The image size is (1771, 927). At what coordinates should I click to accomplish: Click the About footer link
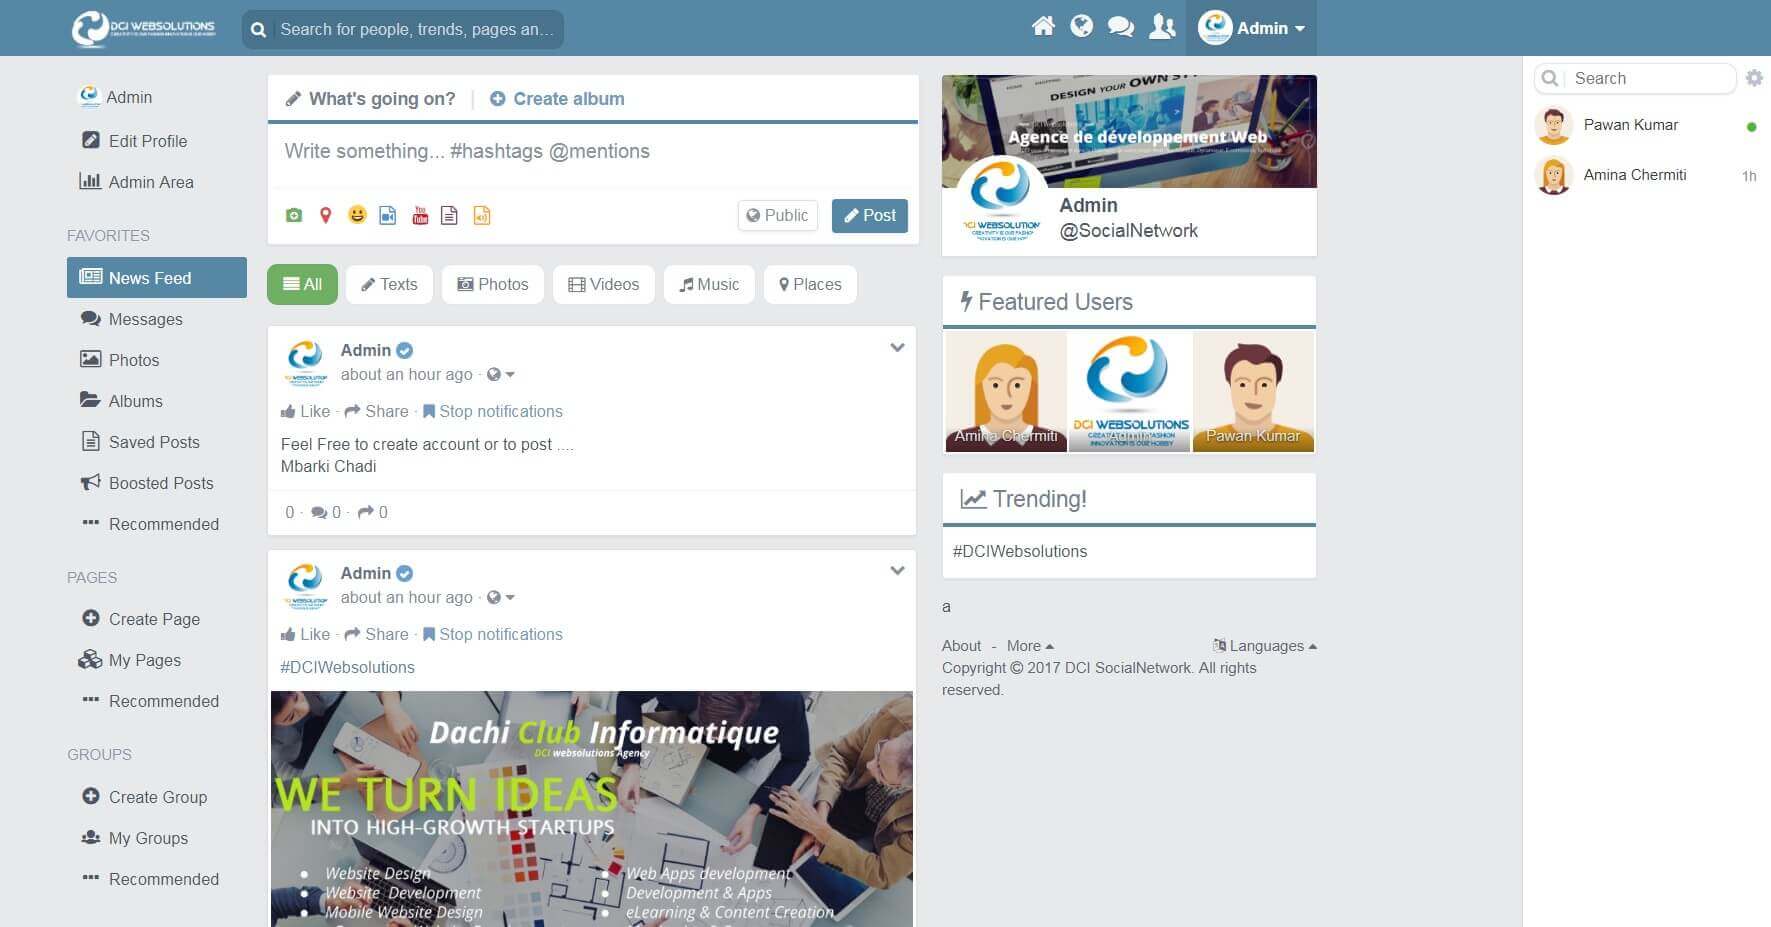(961, 646)
